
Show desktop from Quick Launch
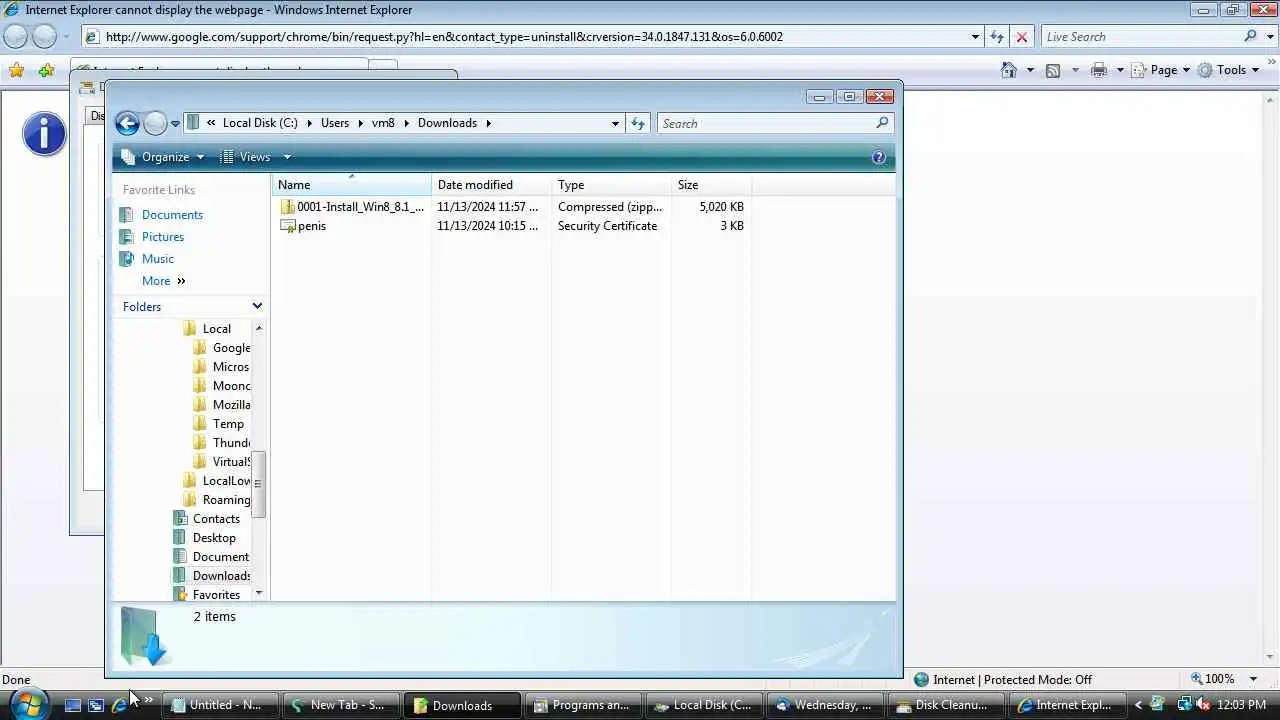(72, 705)
